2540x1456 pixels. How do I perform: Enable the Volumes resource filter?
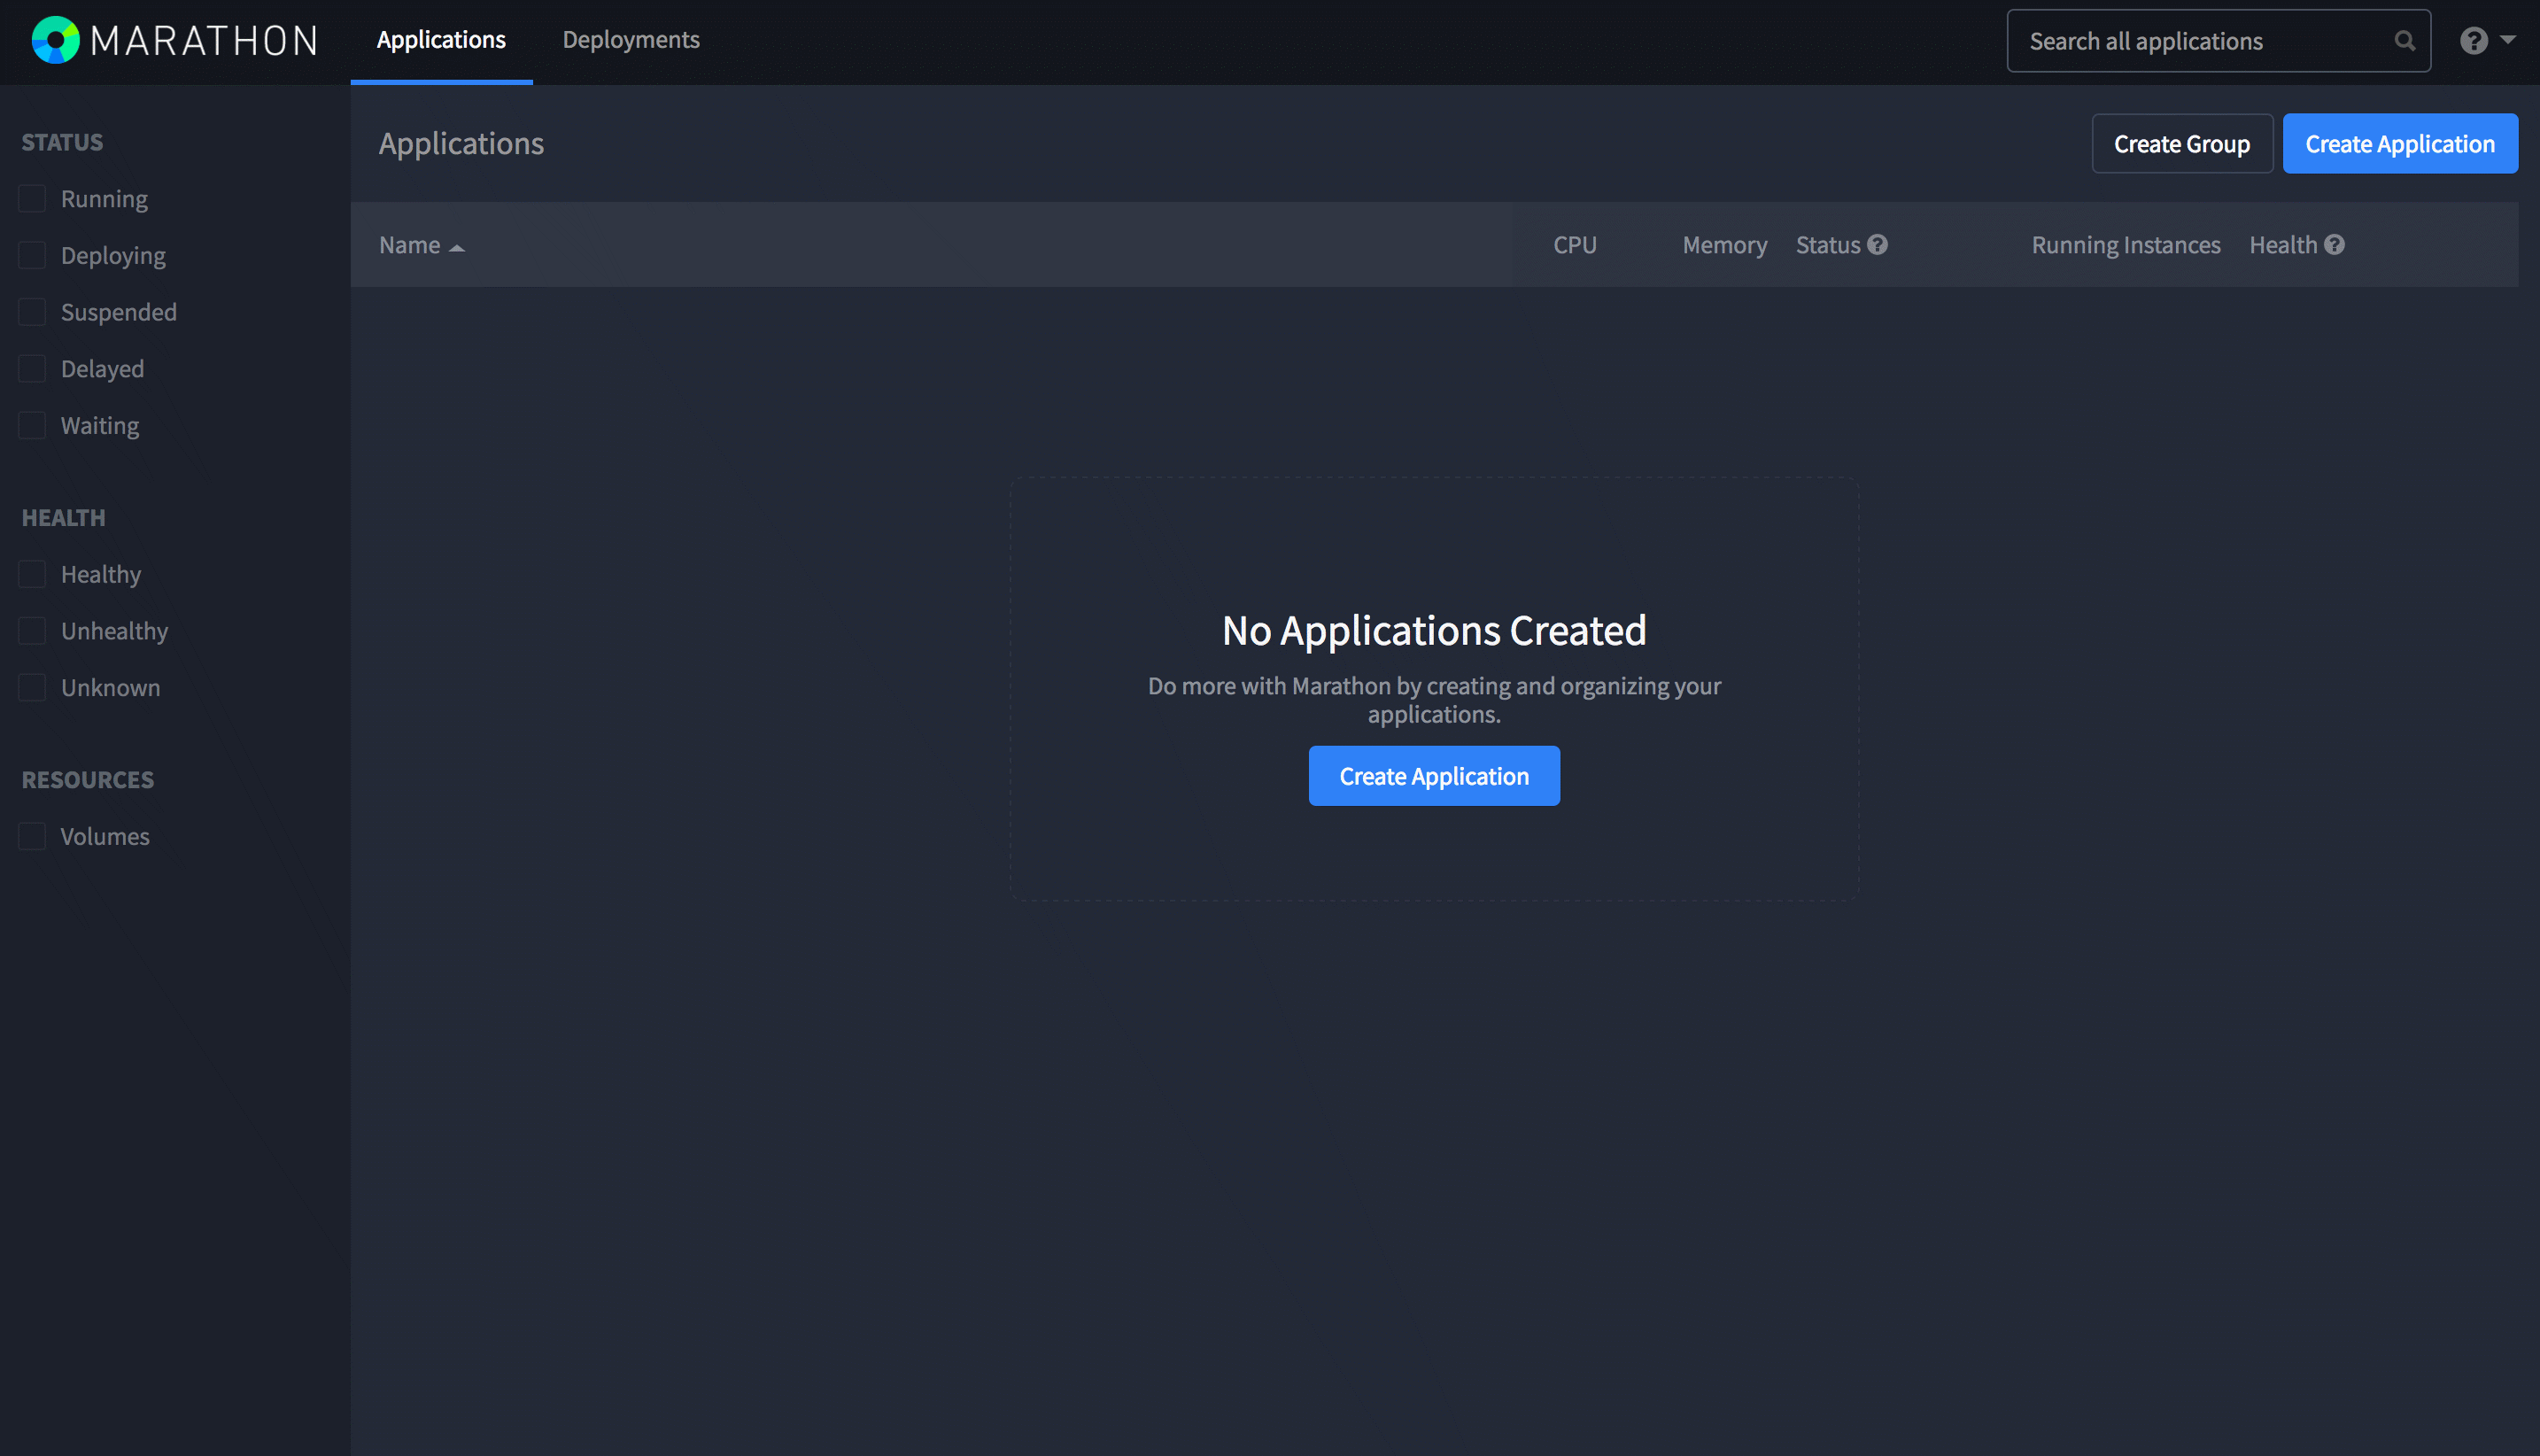coord(32,836)
